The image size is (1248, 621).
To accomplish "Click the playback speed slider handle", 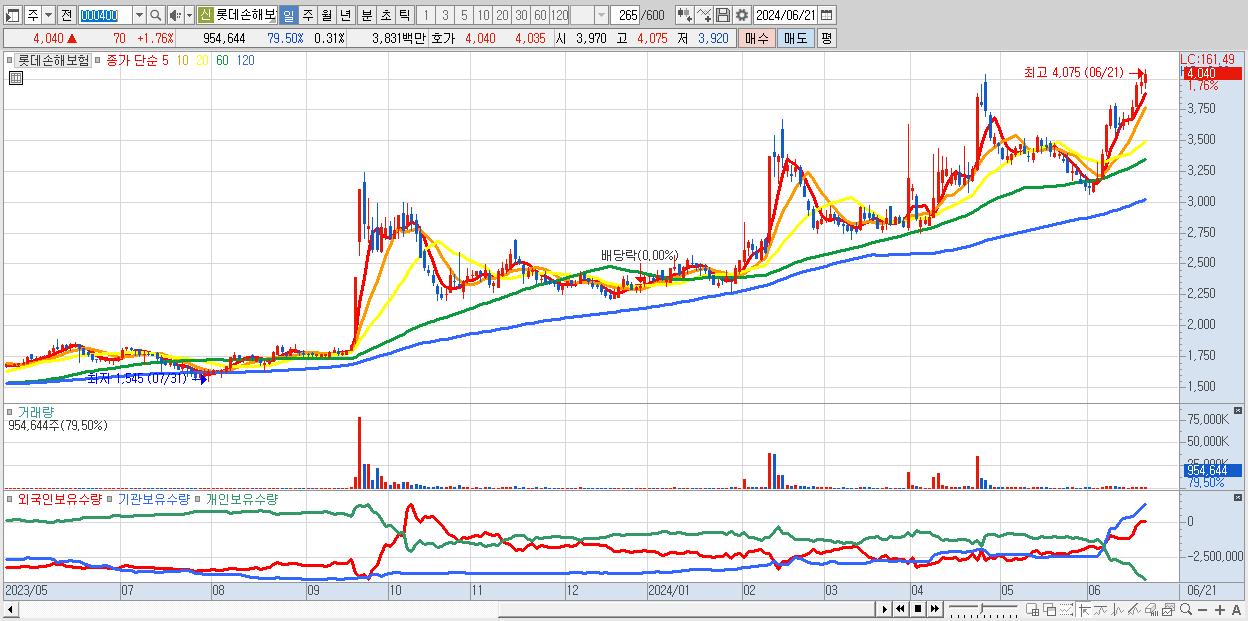I will pyautogui.click(x=981, y=608).
